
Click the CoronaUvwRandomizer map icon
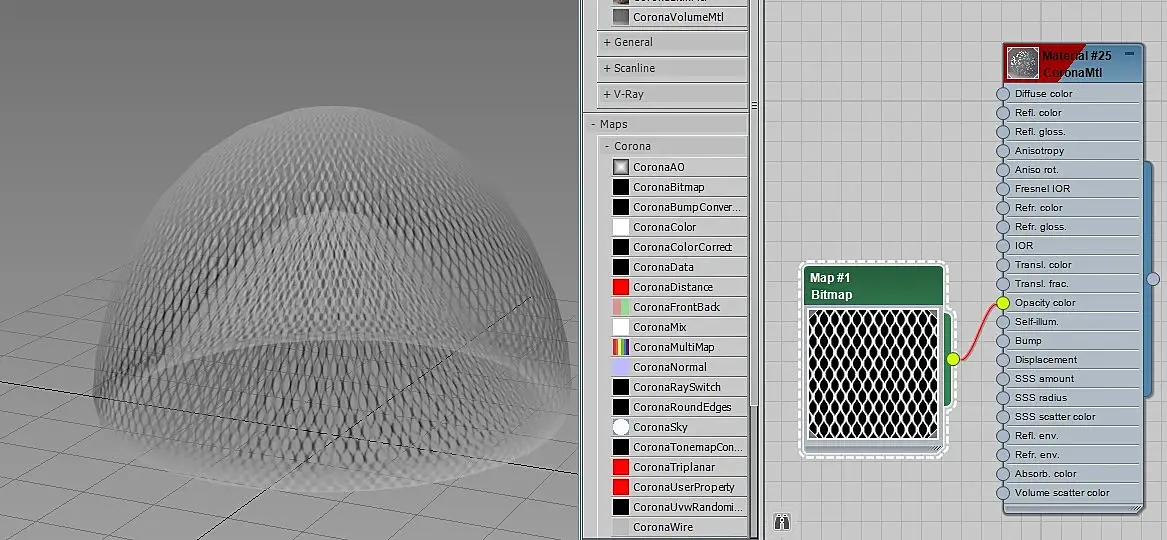click(x=621, y=507)
